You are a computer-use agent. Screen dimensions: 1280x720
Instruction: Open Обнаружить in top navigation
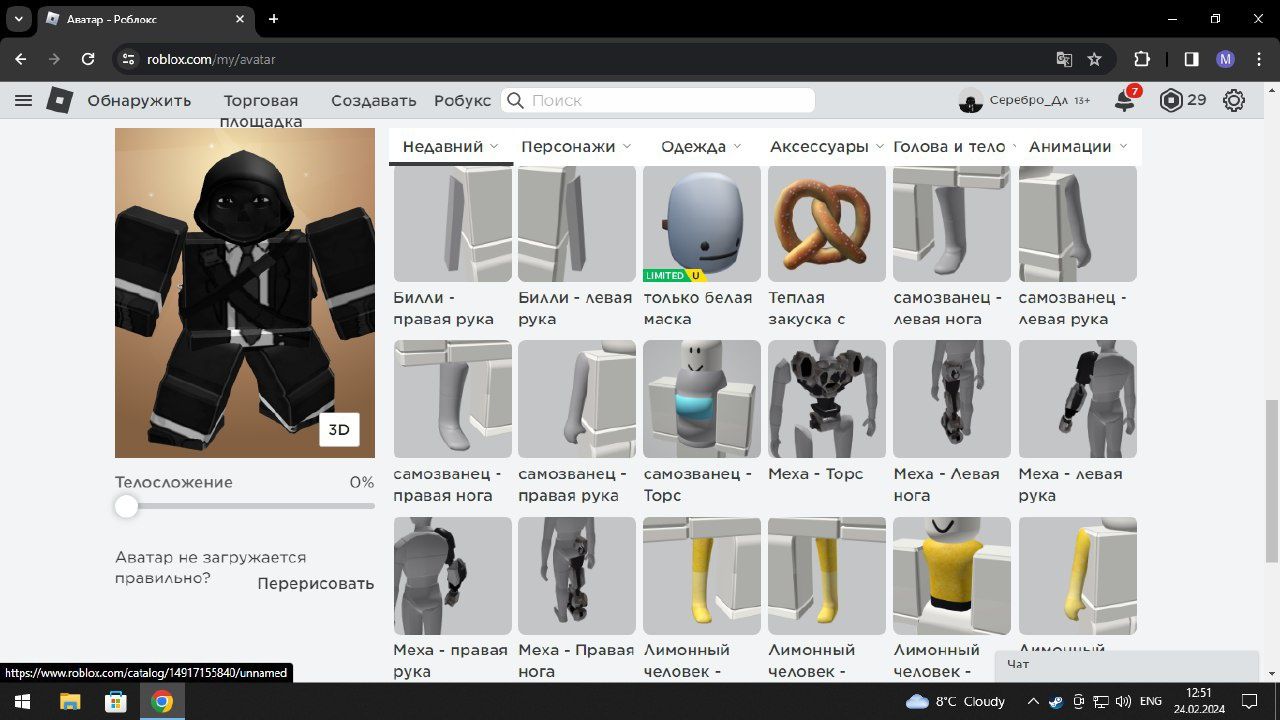point(139,100)
